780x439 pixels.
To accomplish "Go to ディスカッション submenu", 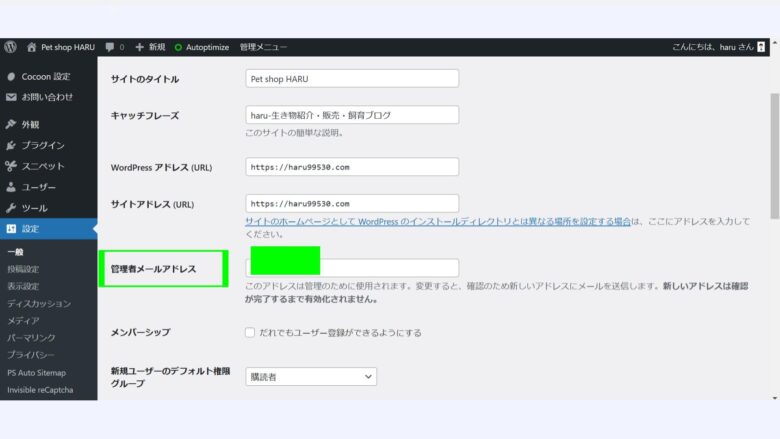I will coord(39,303).
